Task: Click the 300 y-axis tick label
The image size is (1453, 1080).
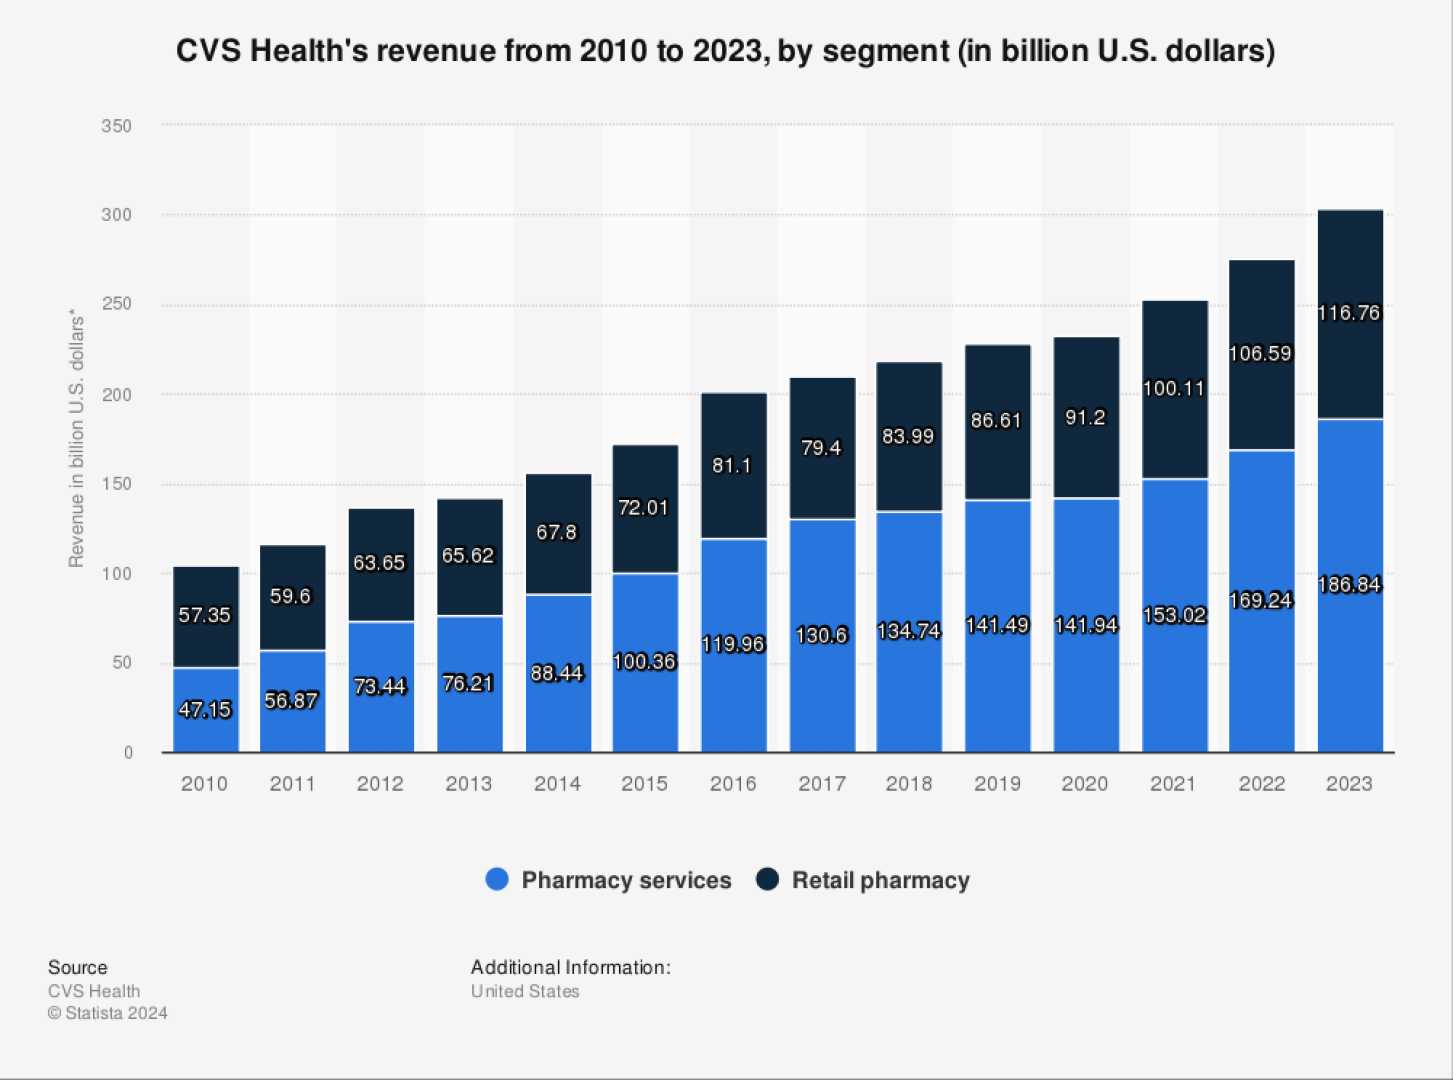Action: tap(116, 215)
